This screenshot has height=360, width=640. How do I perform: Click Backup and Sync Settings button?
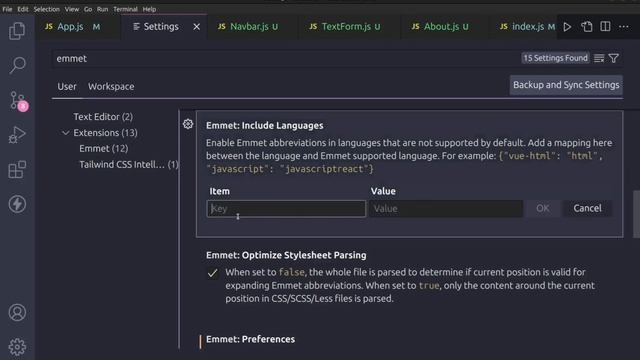(x=566, y=85)
